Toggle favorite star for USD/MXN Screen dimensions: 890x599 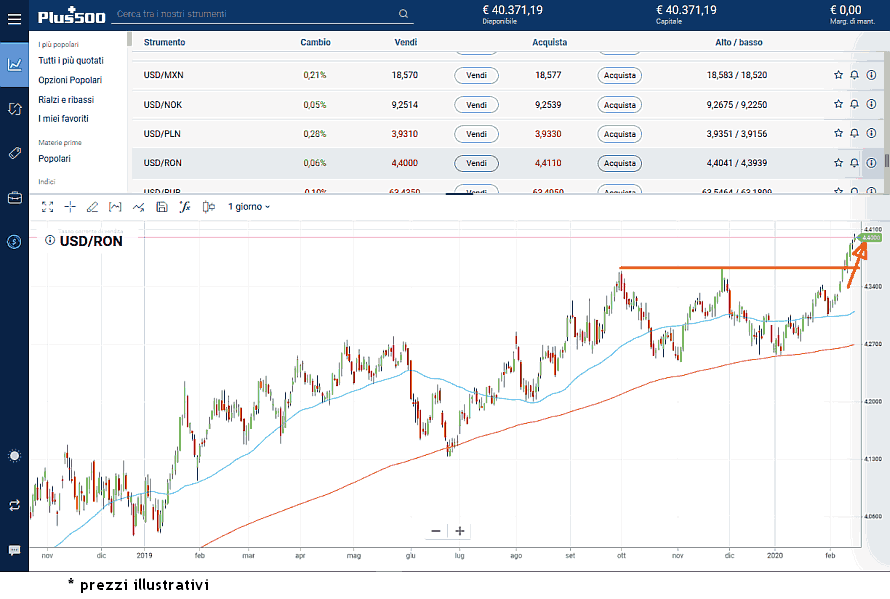click(838, 75)
